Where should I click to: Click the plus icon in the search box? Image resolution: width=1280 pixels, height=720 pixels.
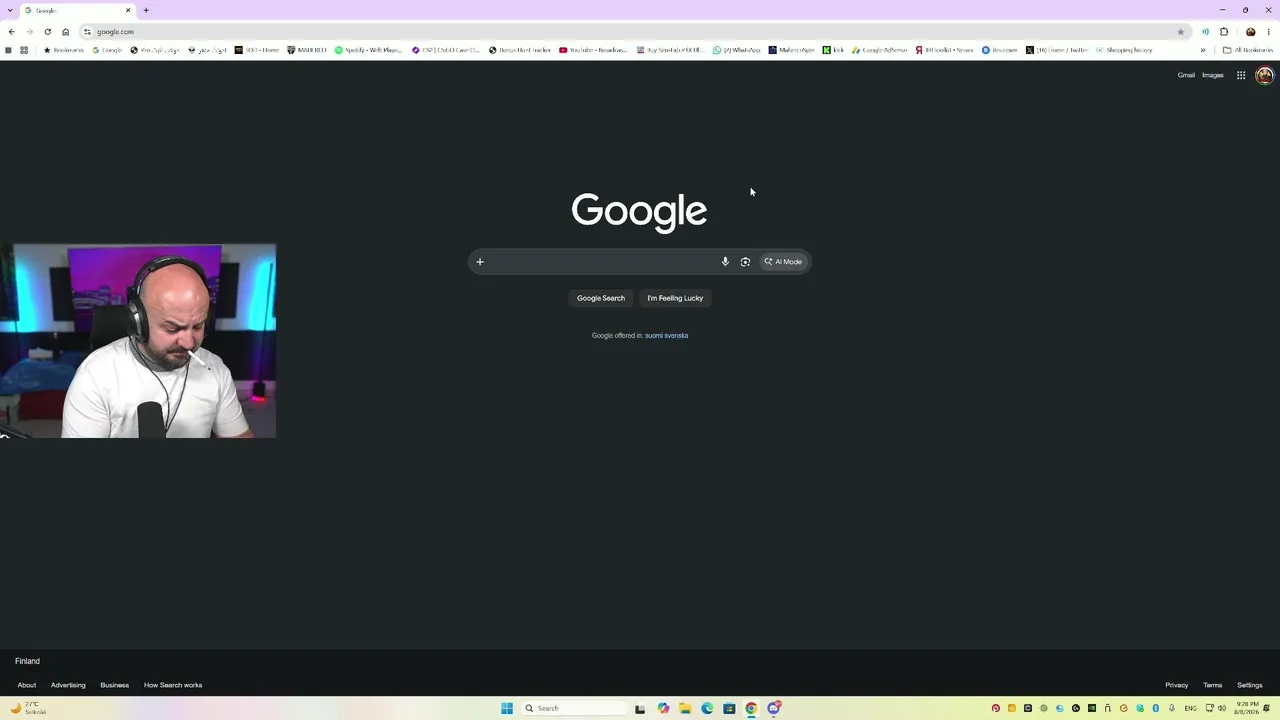click(480, 262)
